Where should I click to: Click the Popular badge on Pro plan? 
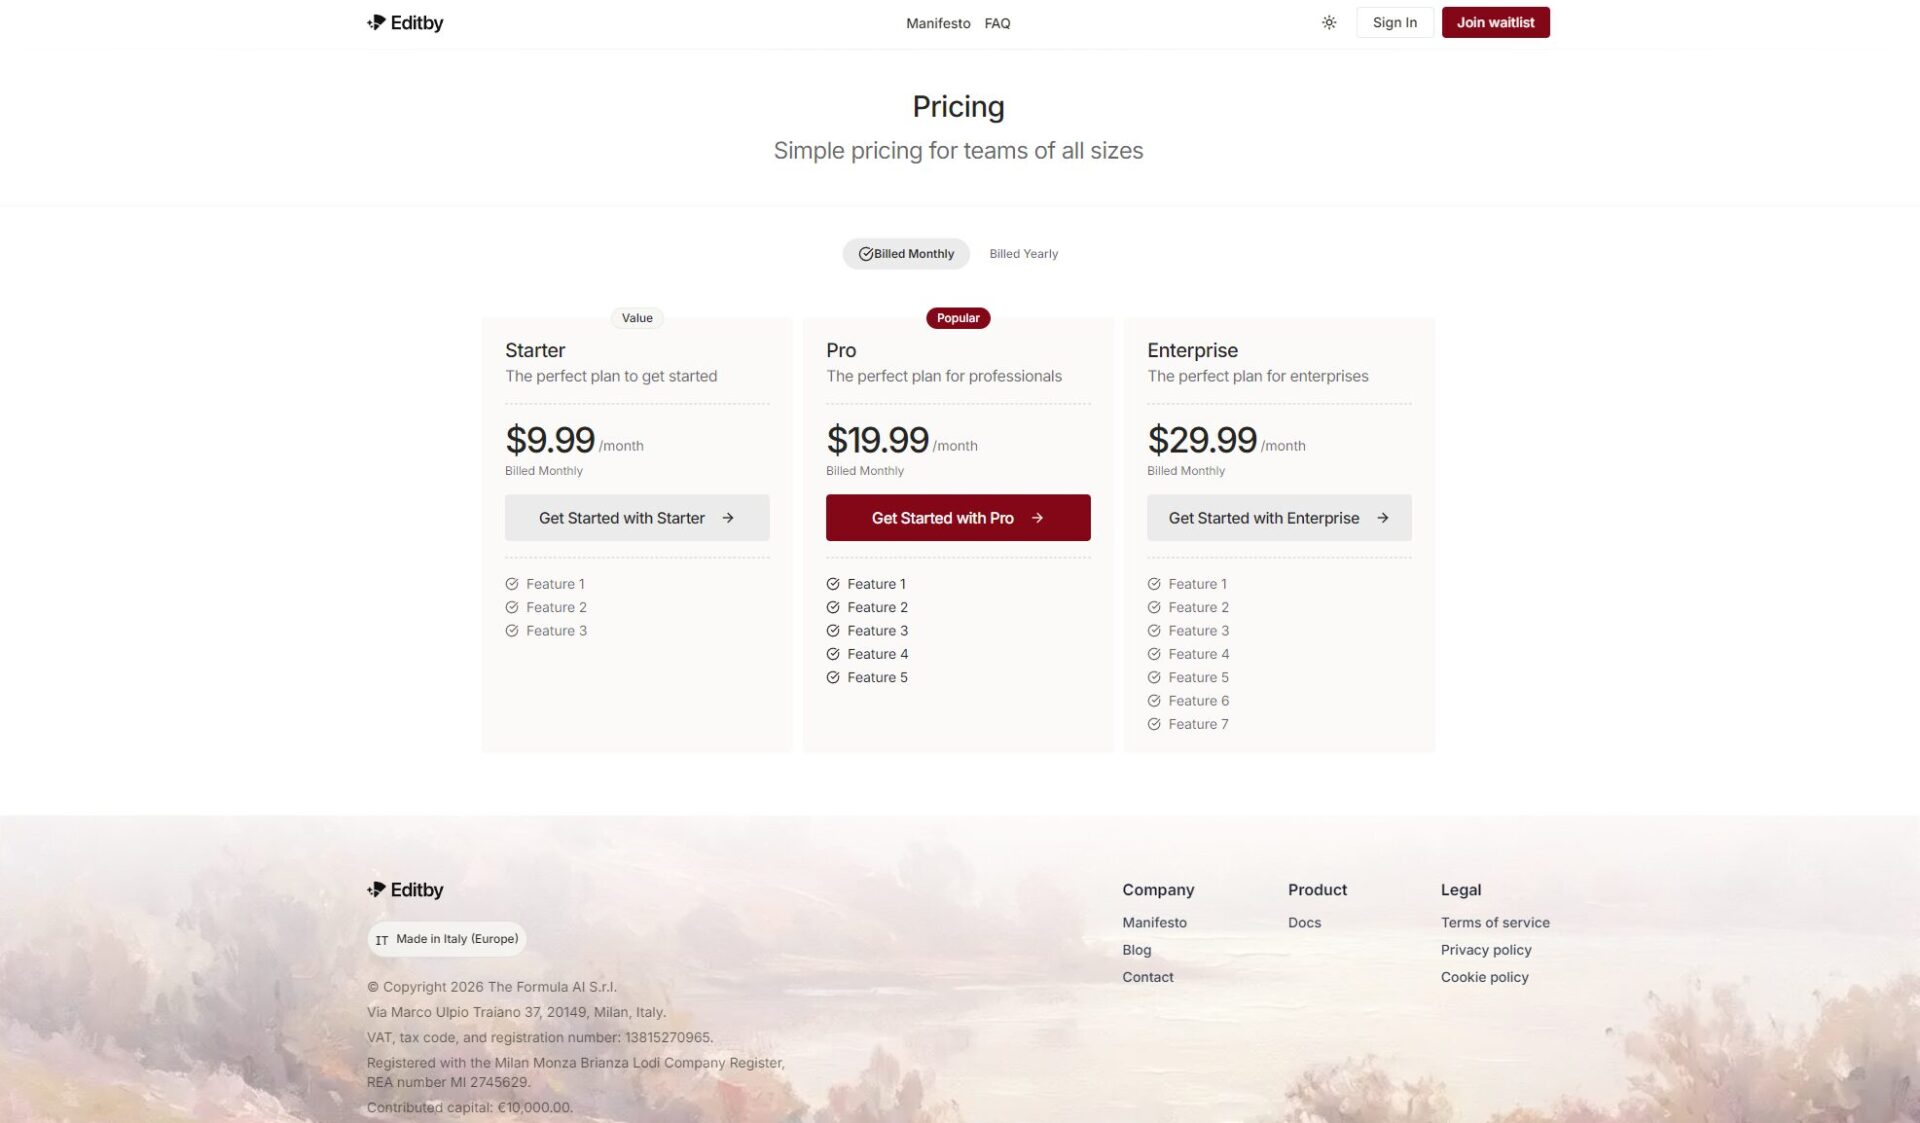(x=958, y=318)
